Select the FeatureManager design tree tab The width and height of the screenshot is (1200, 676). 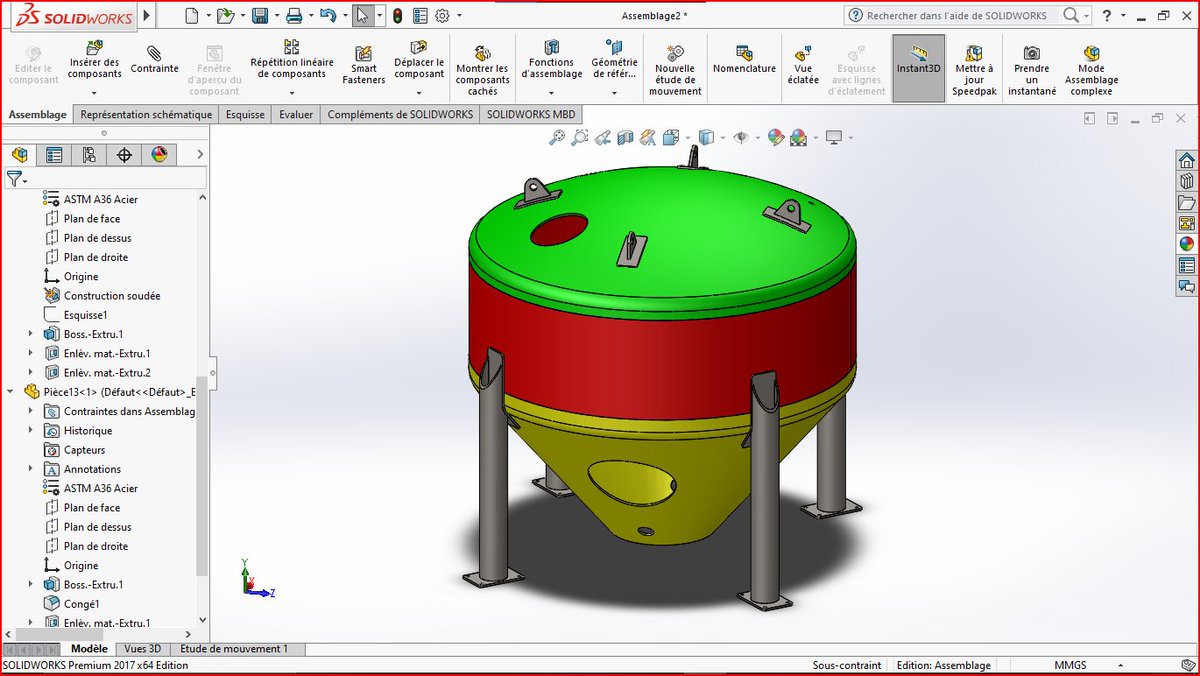click(20, 154)
